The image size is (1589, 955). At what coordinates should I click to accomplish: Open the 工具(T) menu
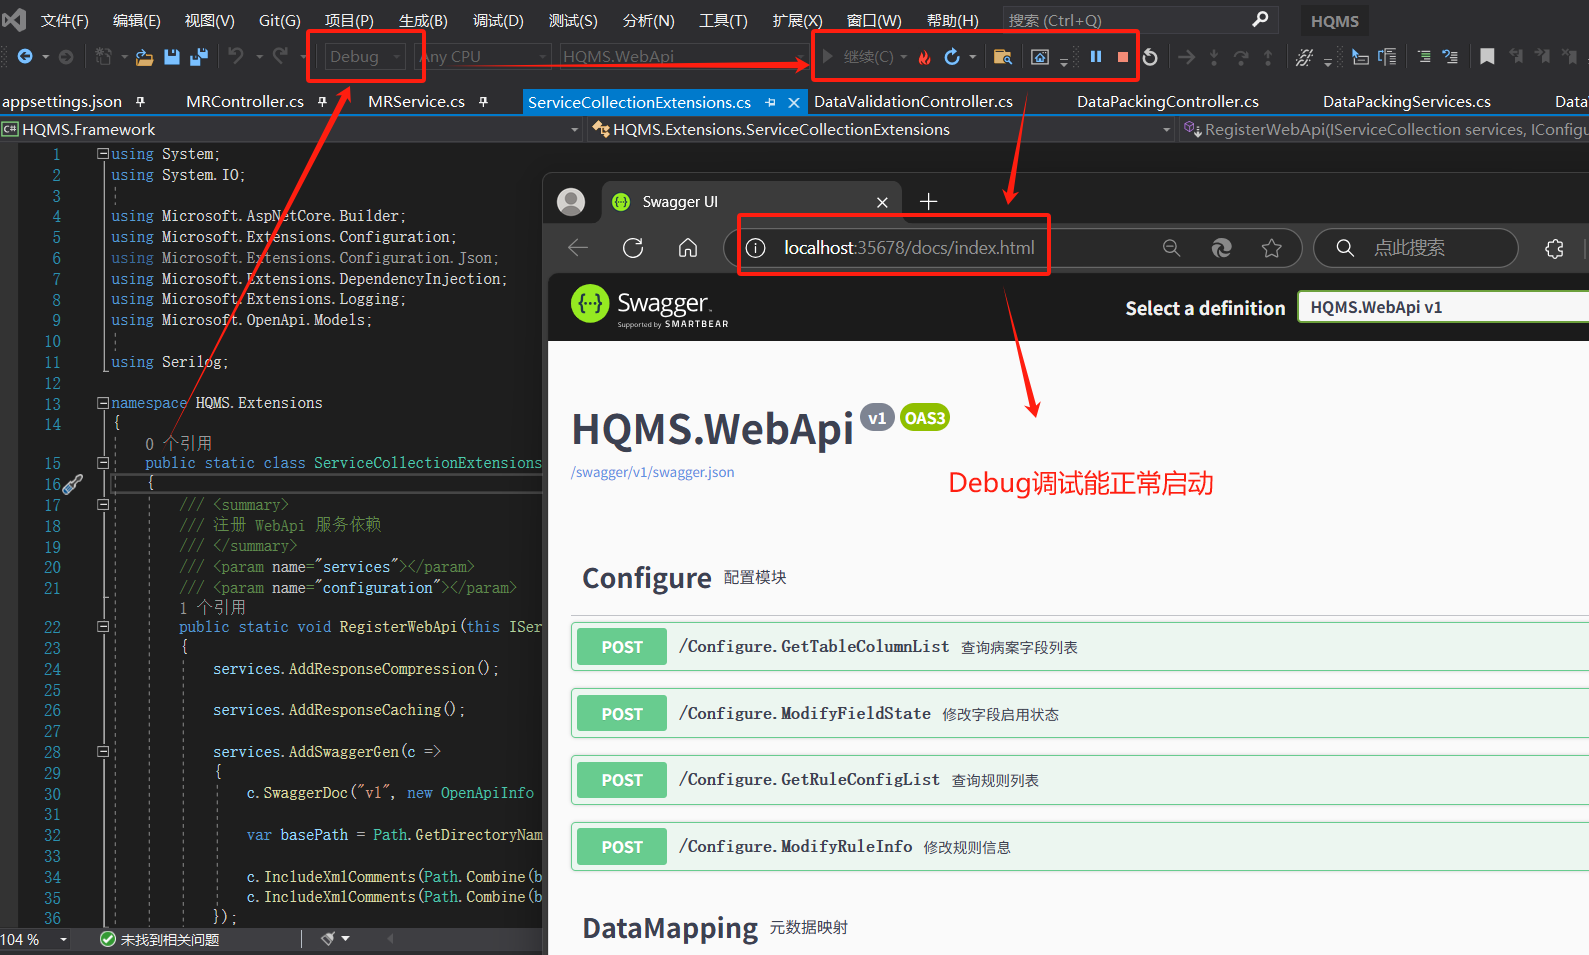[x=723, y=20]
